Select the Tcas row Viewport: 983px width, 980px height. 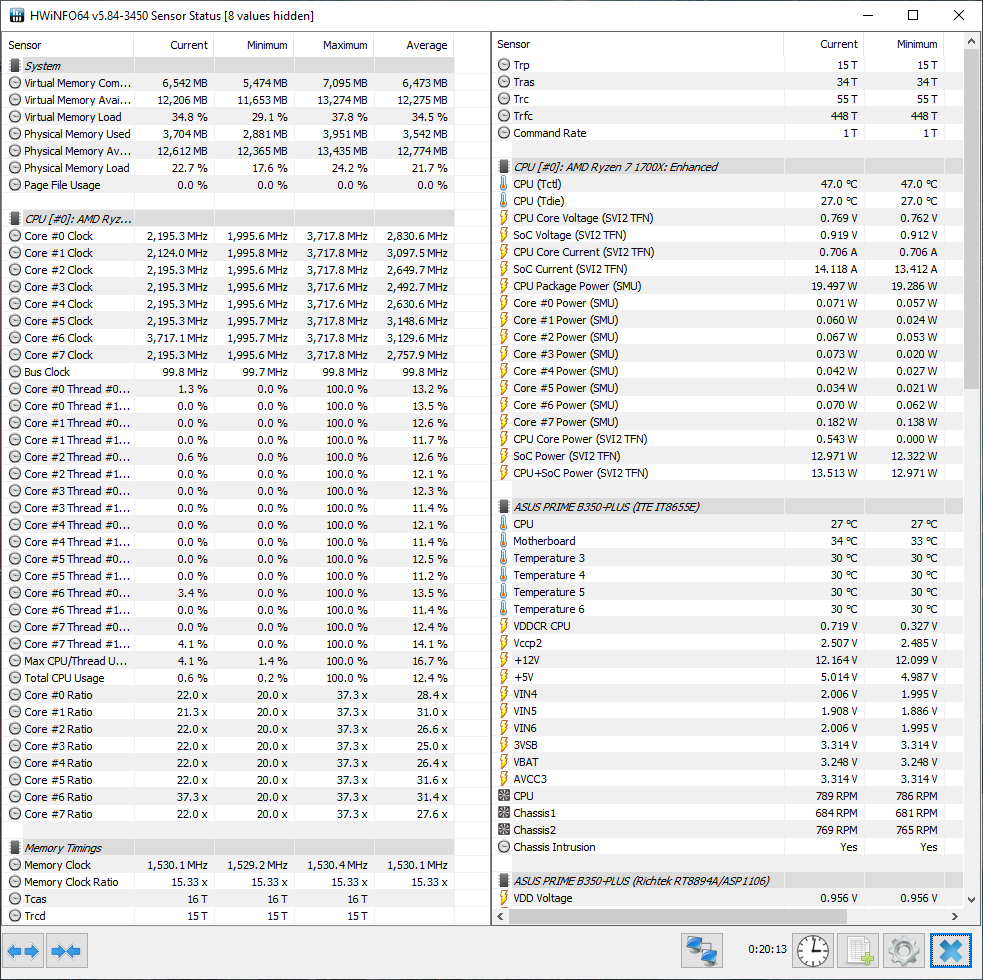click(229, 898)
